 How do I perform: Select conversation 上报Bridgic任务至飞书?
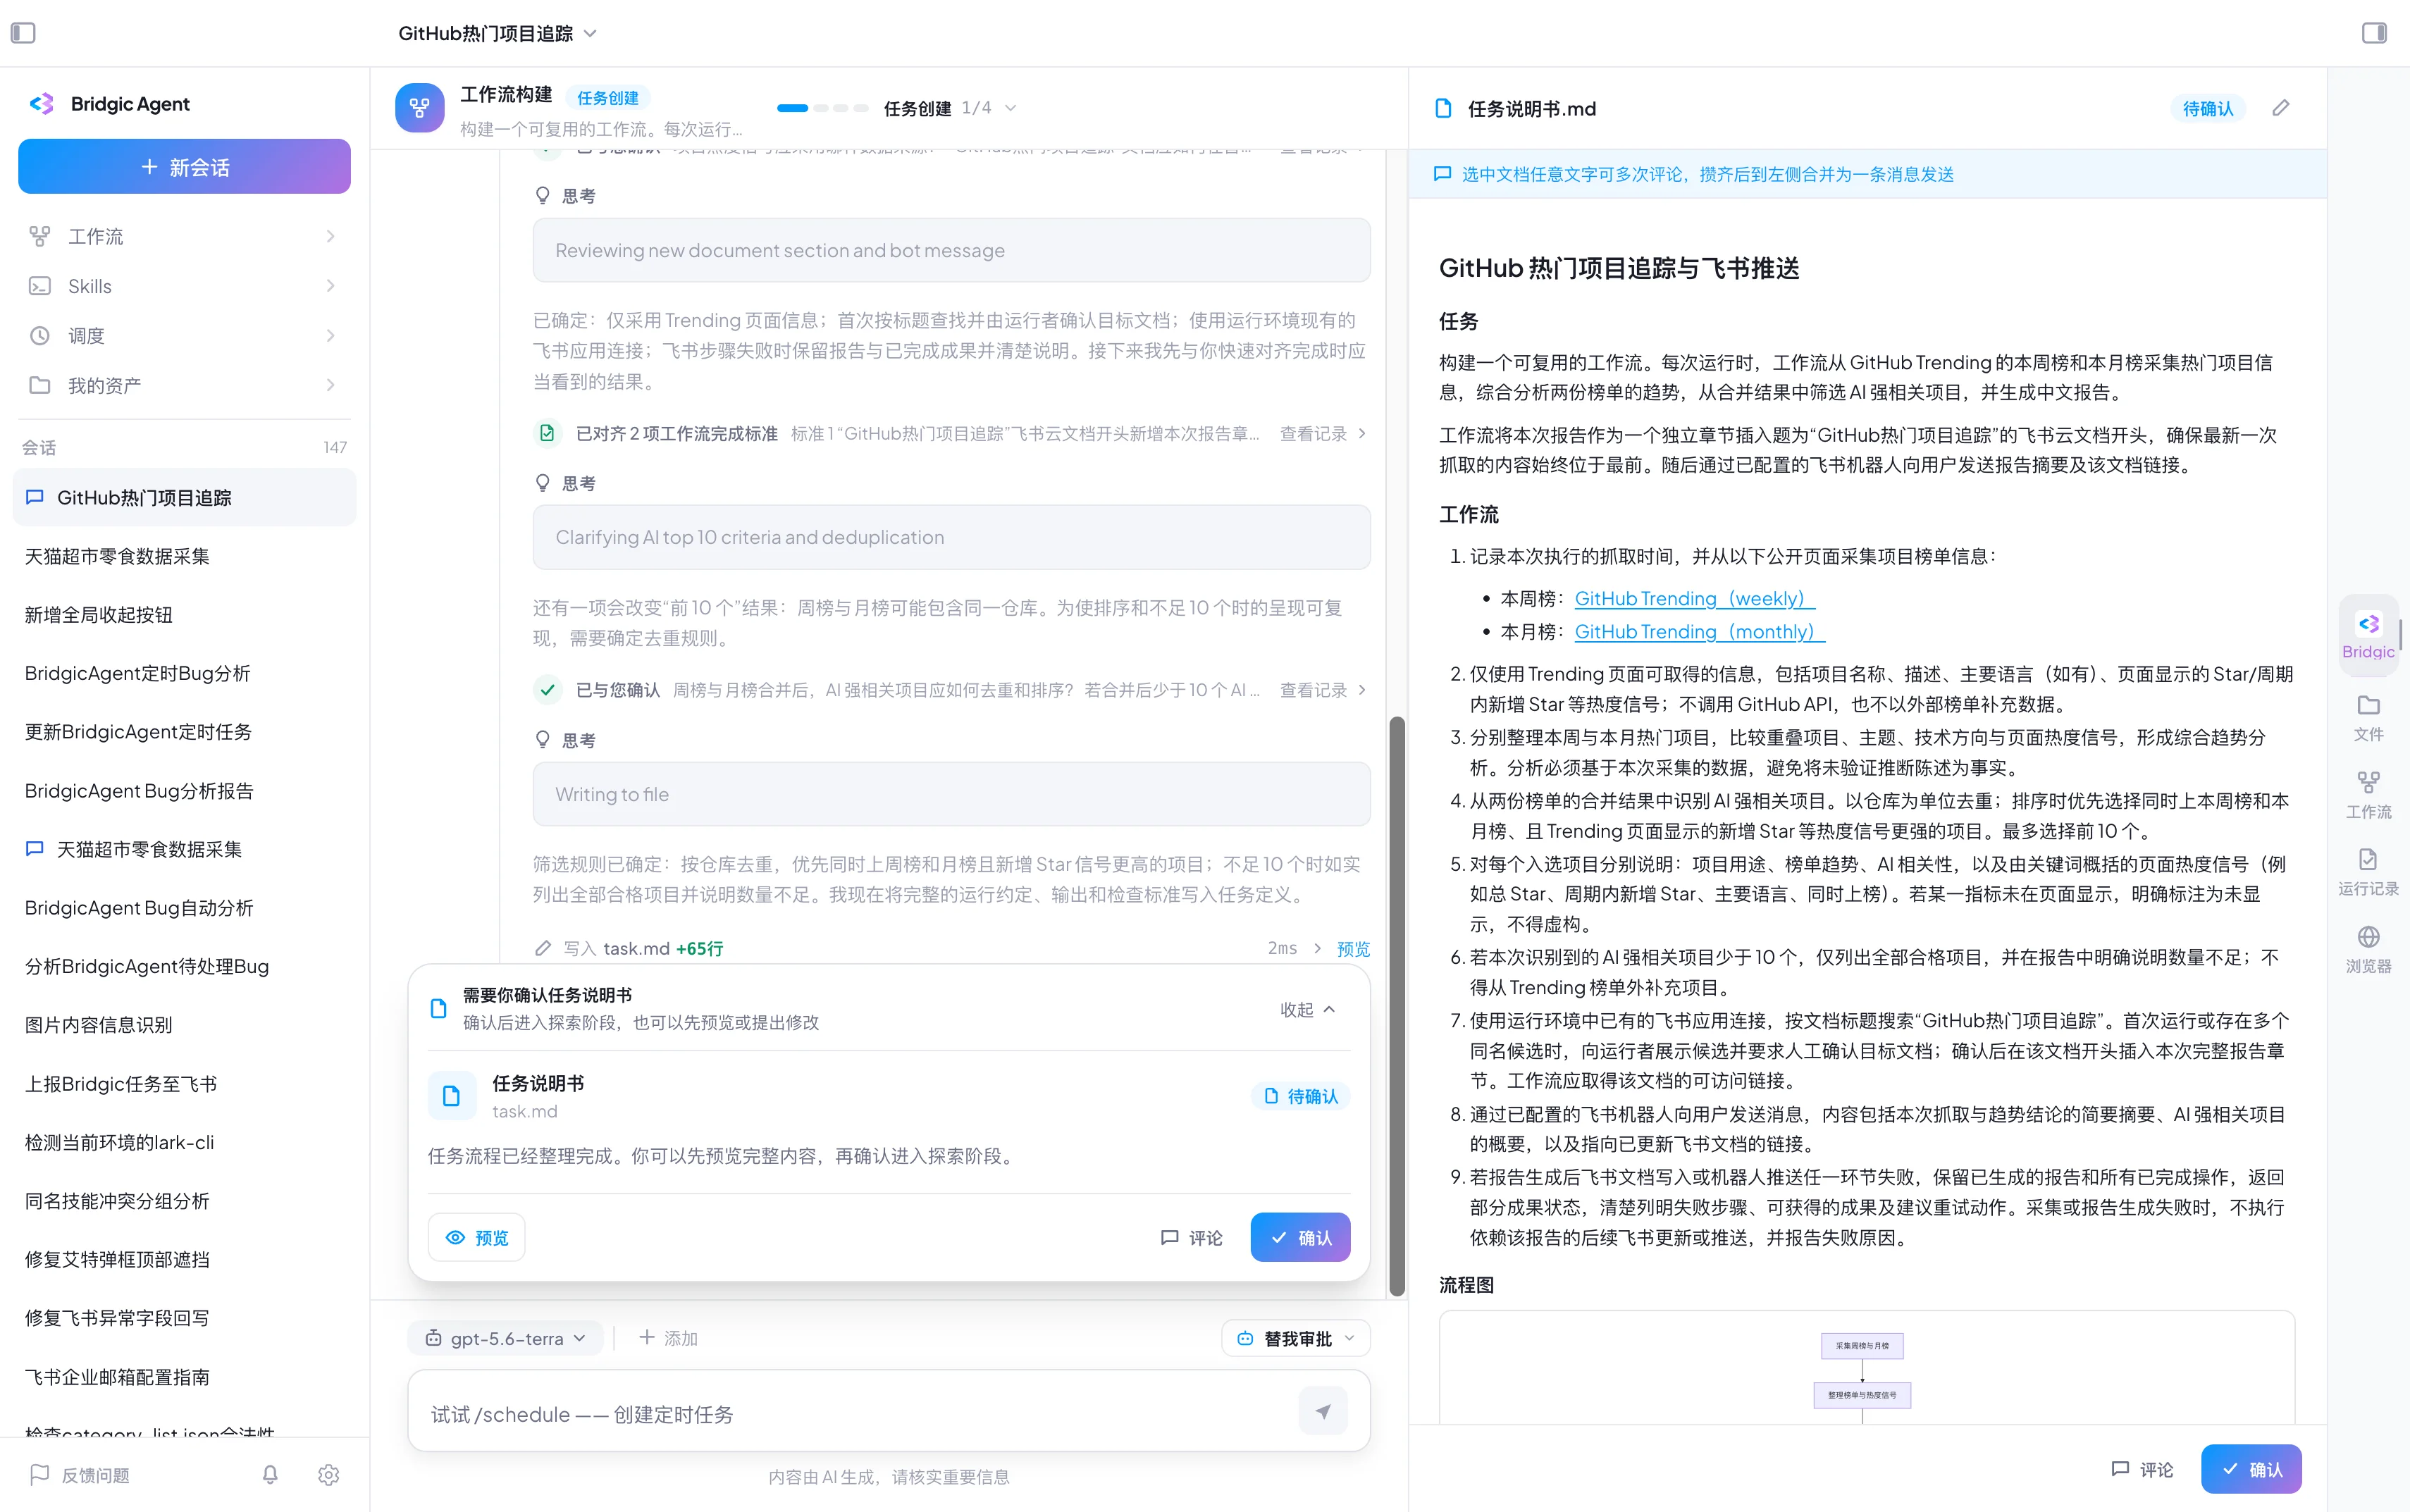click(x=184, y=1084)
